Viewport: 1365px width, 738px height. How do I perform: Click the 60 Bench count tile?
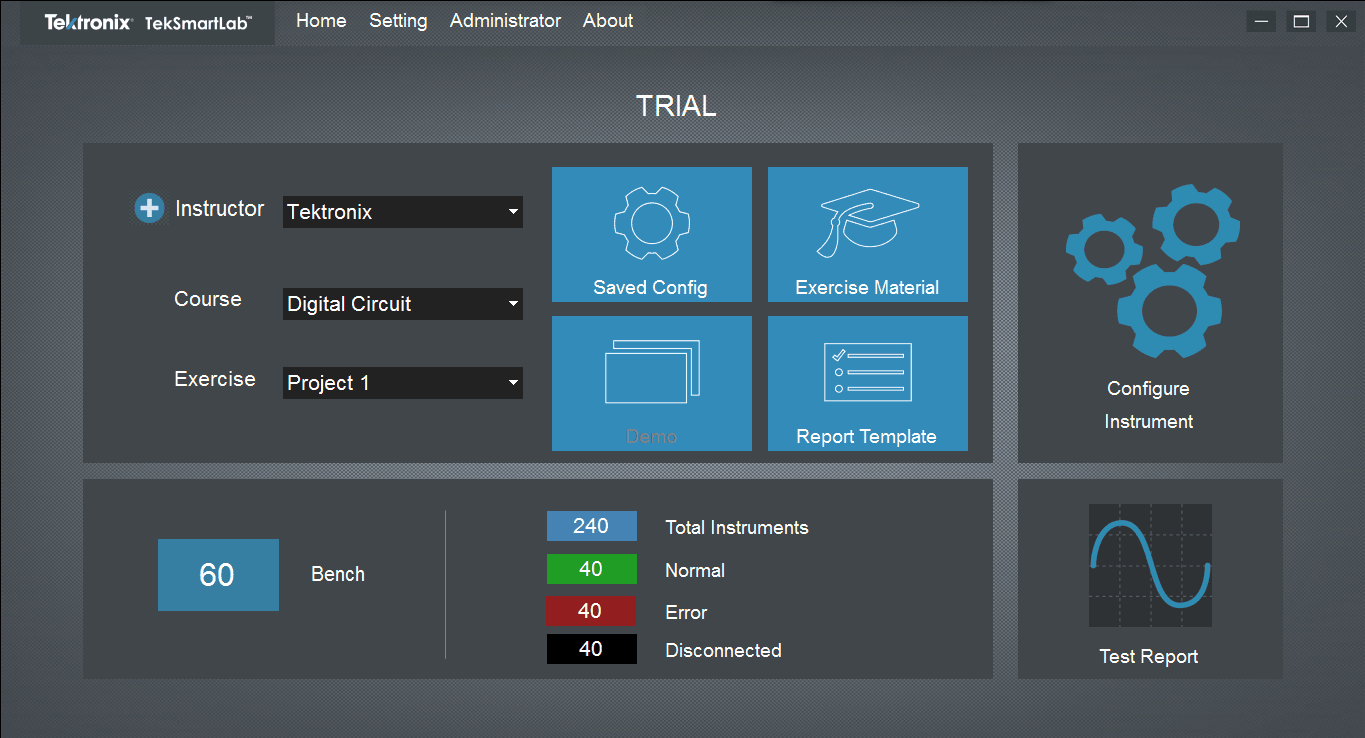click(x=218, y=575)
